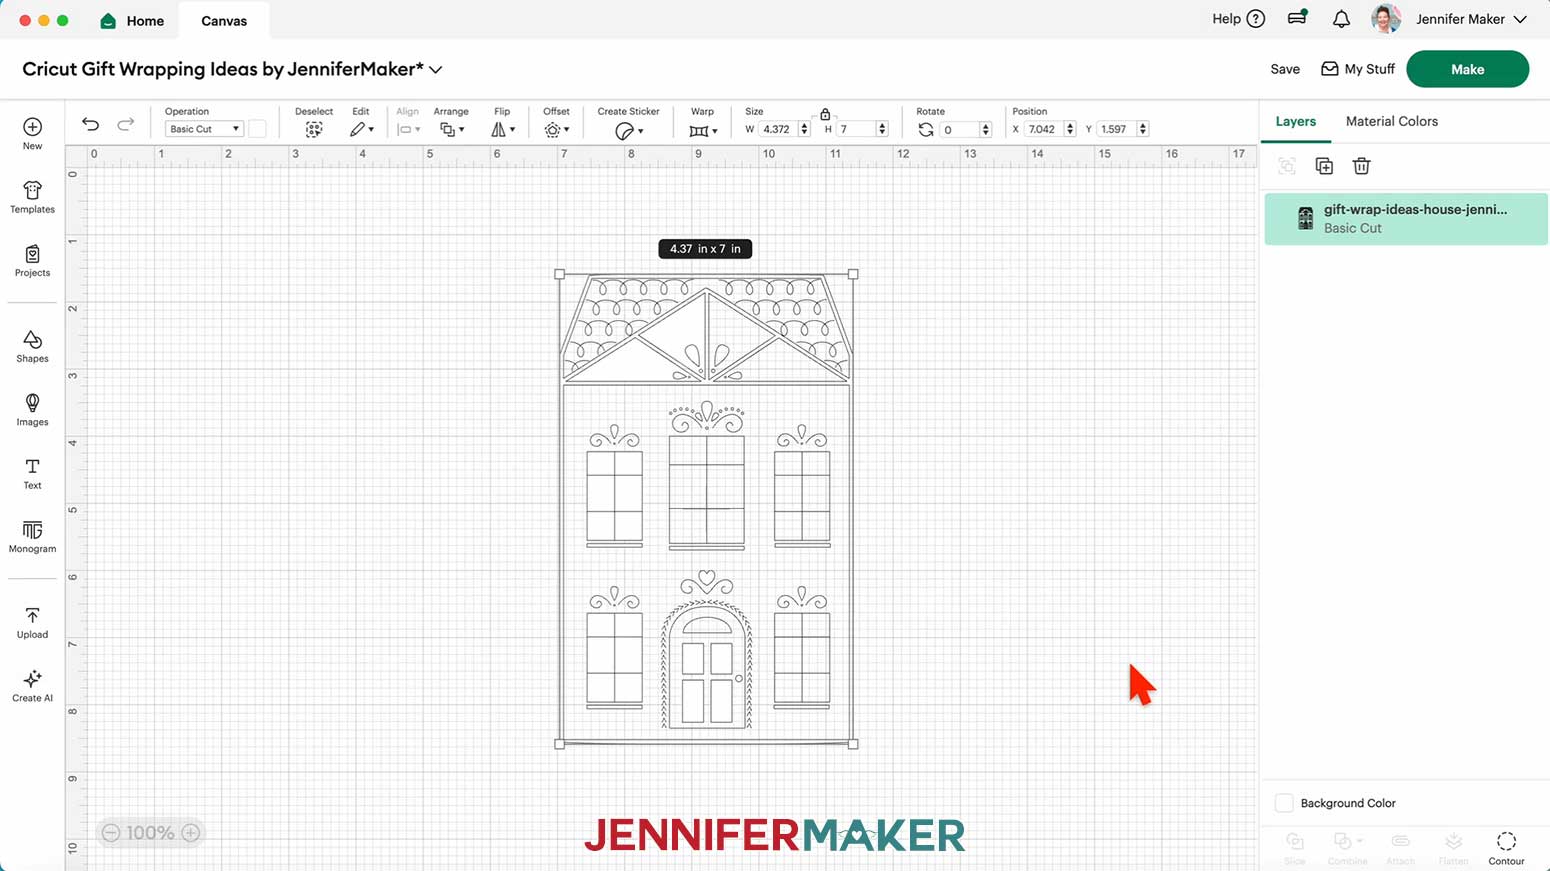Click the Undo arrow

pyautogui.click(x=90, y=124)
